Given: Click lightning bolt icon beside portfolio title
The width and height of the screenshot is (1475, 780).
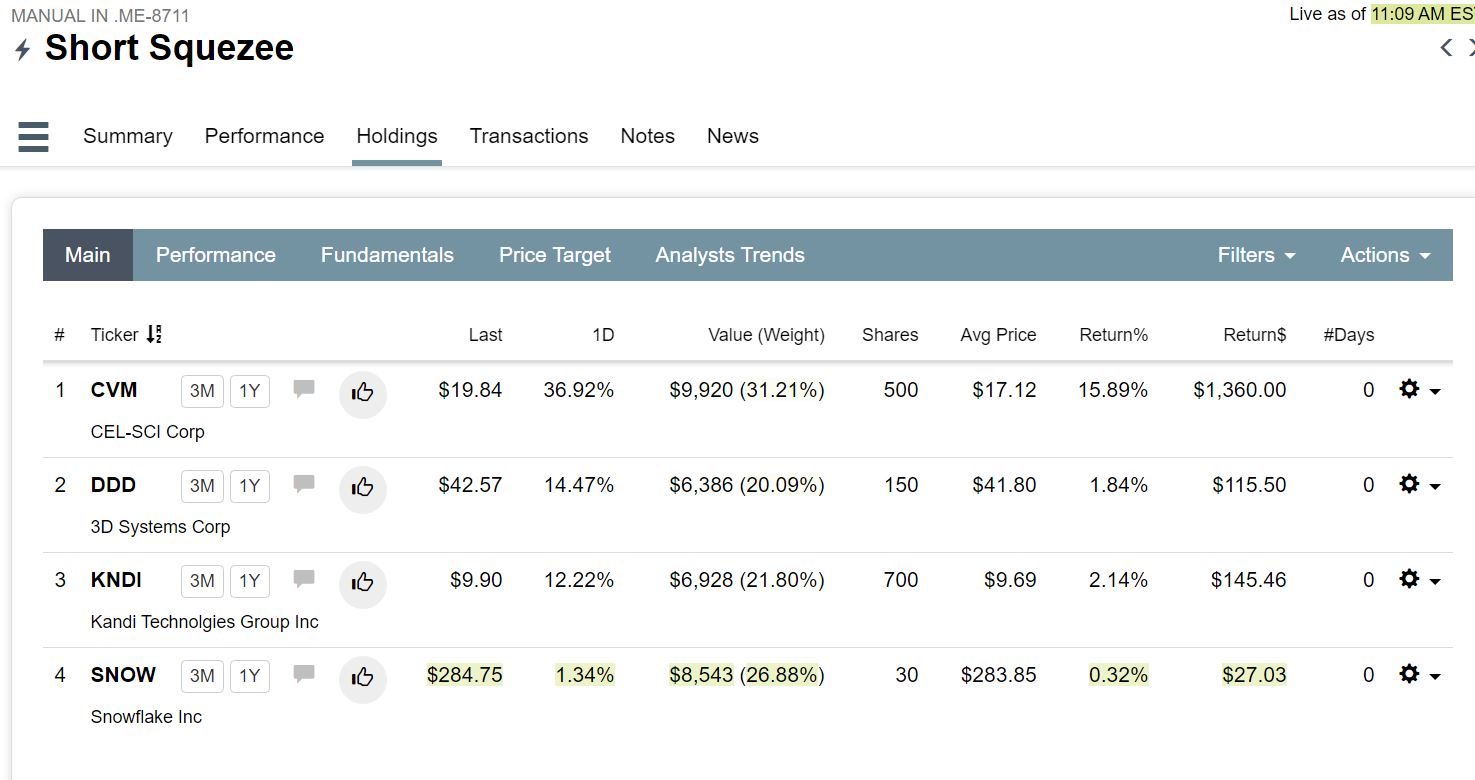Looking at the screenshot, I should pyautogui.click(x=22, y=50).
